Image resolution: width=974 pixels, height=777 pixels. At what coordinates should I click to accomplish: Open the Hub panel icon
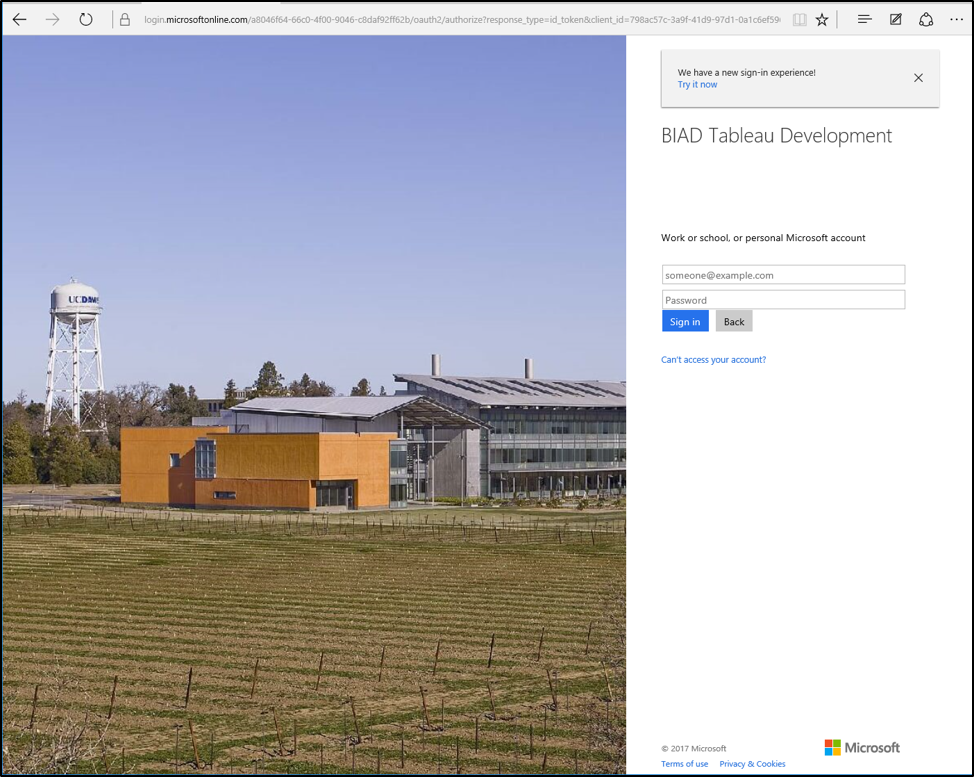pos(865,19)
